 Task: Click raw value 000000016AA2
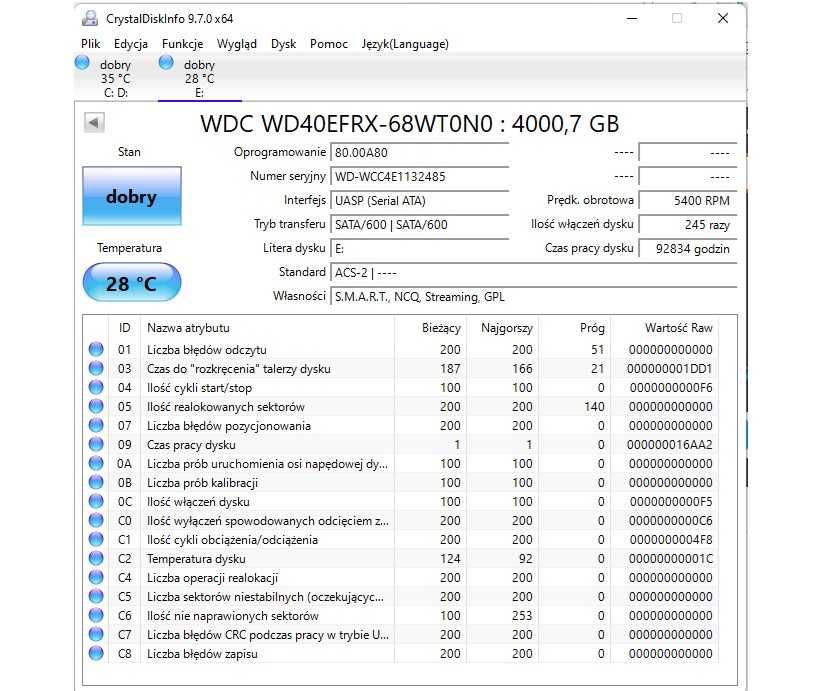pos(670,444)
